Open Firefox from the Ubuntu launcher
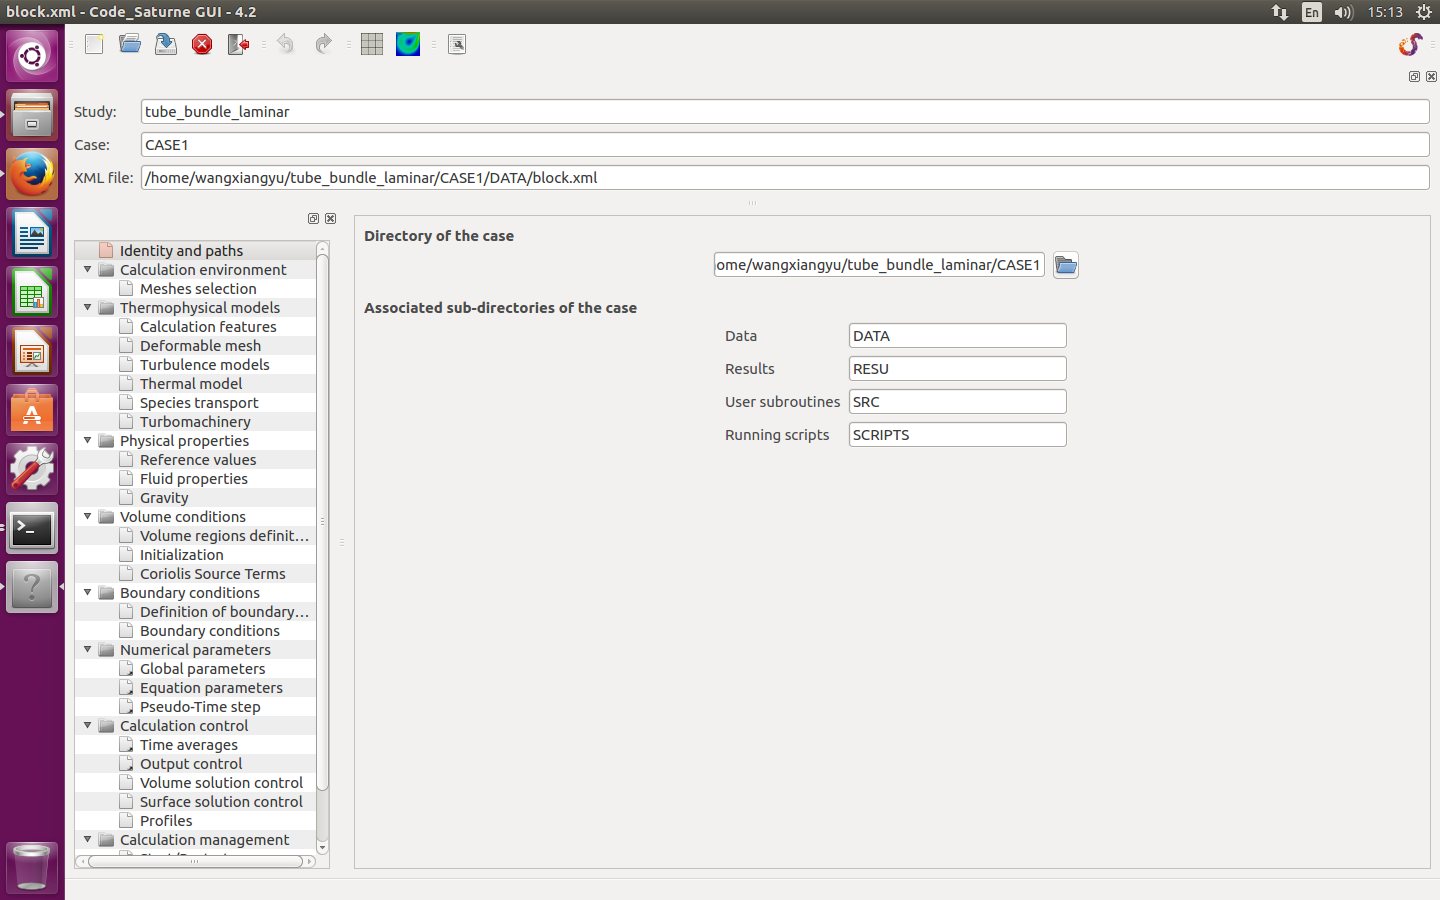The height and width of the screenshot is (900, 1440). tap(32, 175)
